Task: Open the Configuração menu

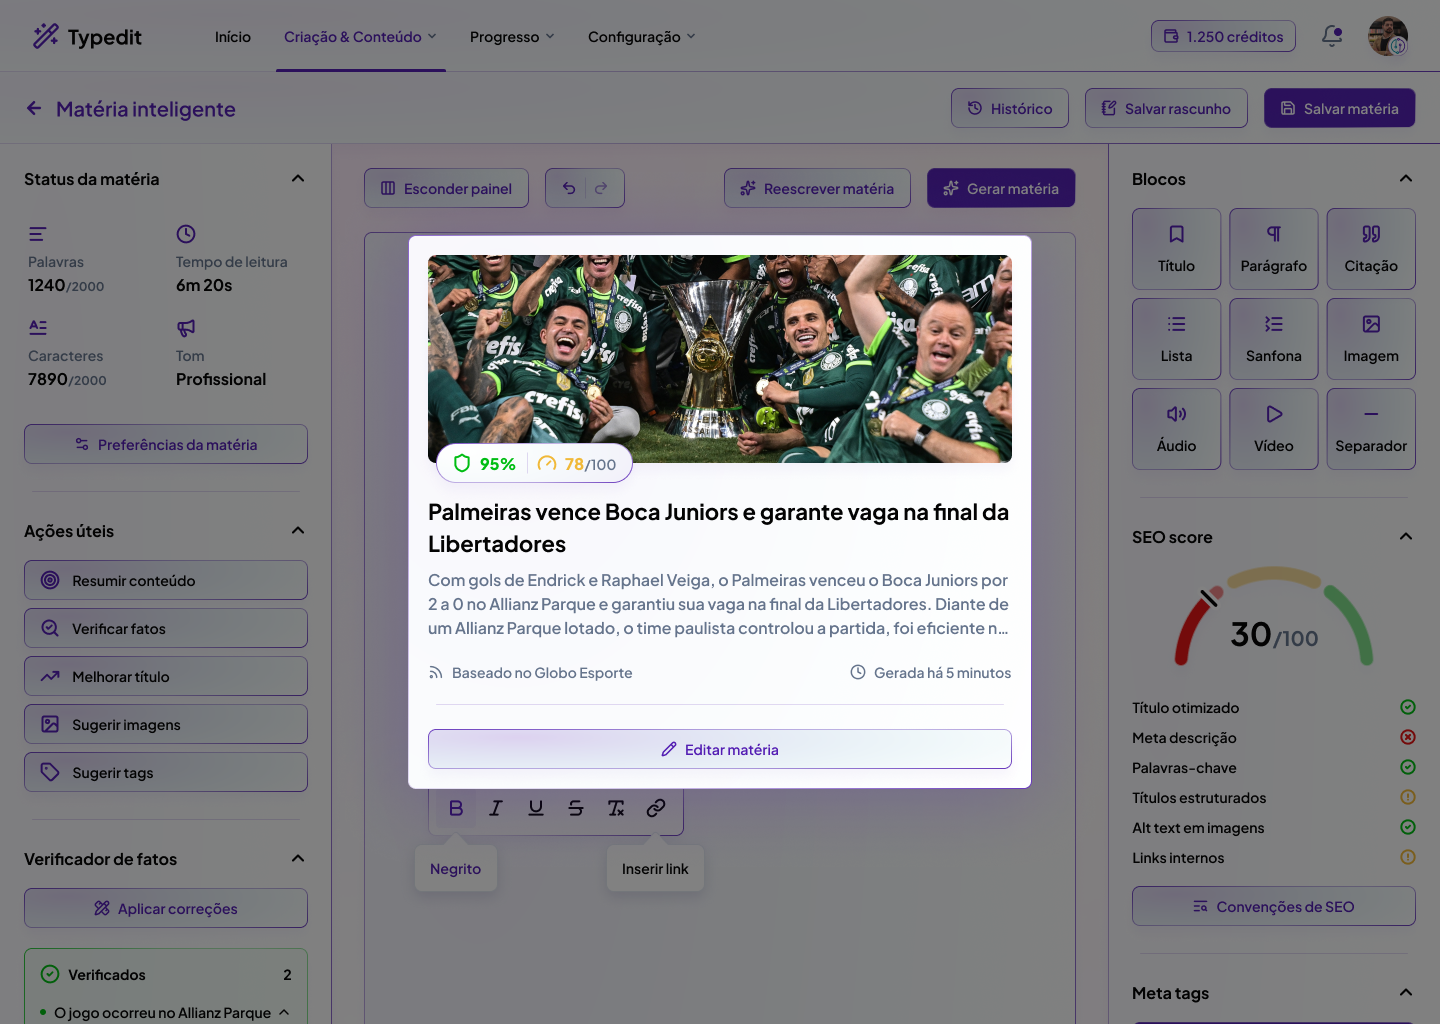Action: (641, 37)
